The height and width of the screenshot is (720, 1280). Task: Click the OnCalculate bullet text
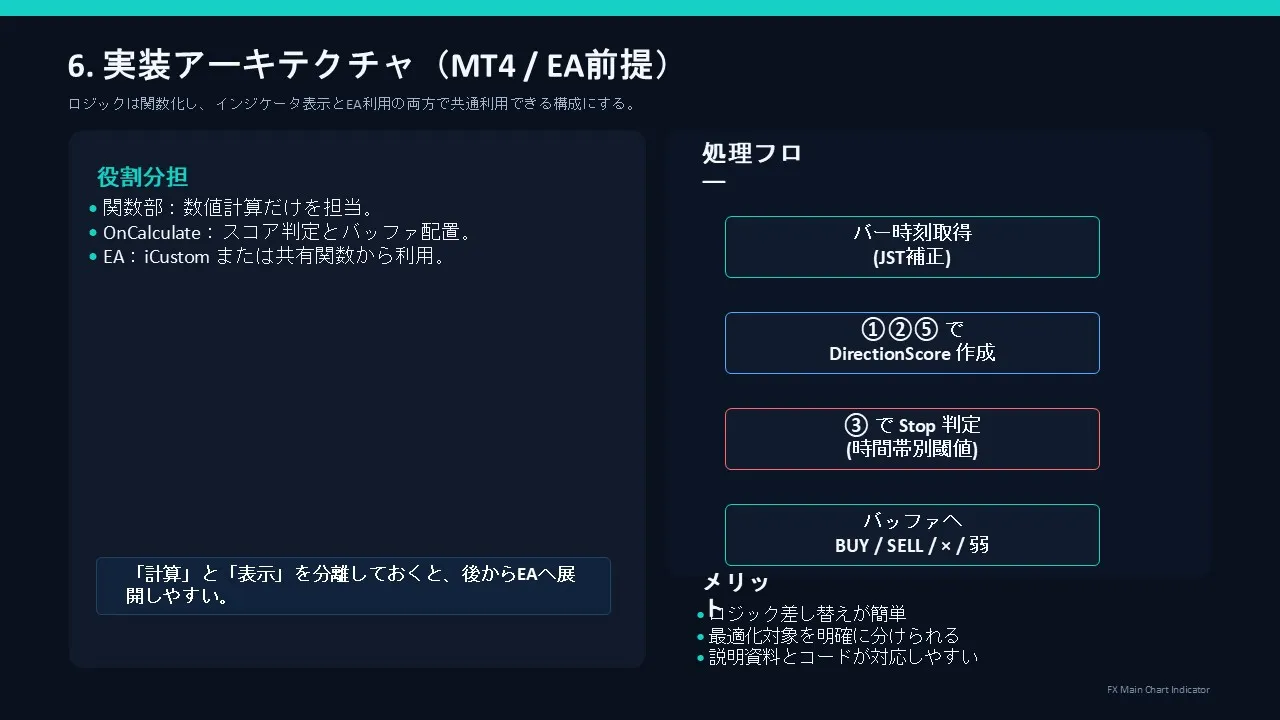(286, 233)
